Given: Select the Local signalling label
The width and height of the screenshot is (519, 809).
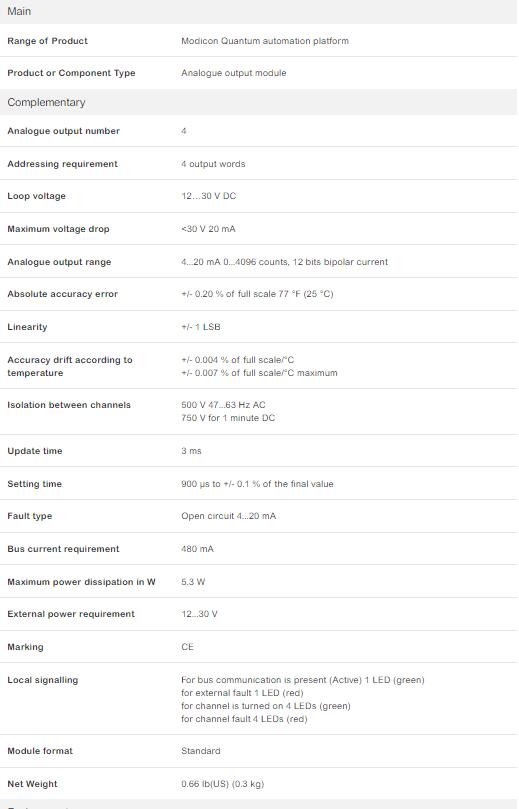Looking at the screenshot, I should point(43,680).
